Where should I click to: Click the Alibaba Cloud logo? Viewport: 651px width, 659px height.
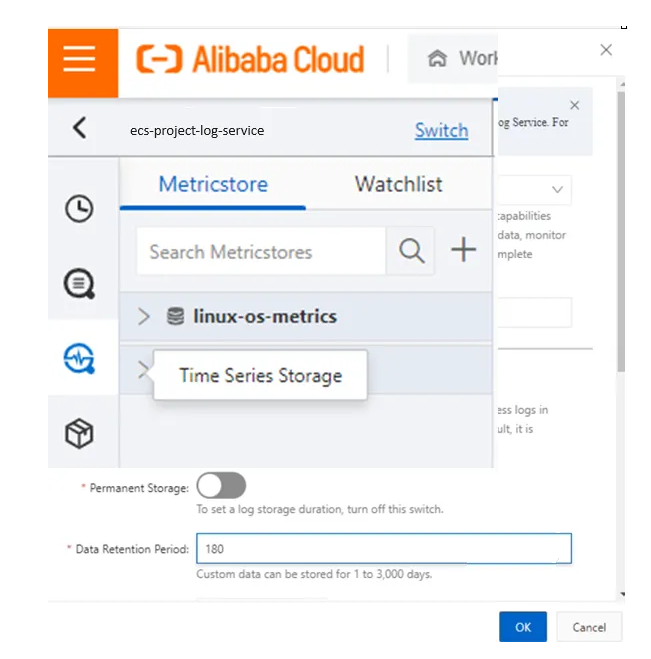(x=250, y=60)
